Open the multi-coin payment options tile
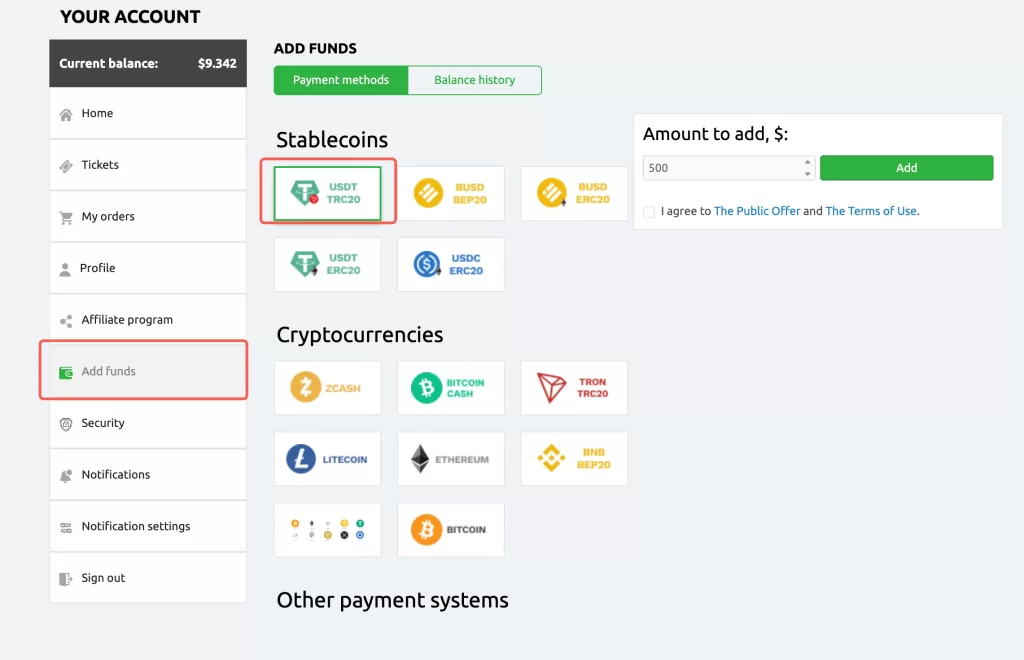This screenshot has width=1024, height=660. [327, 530]
